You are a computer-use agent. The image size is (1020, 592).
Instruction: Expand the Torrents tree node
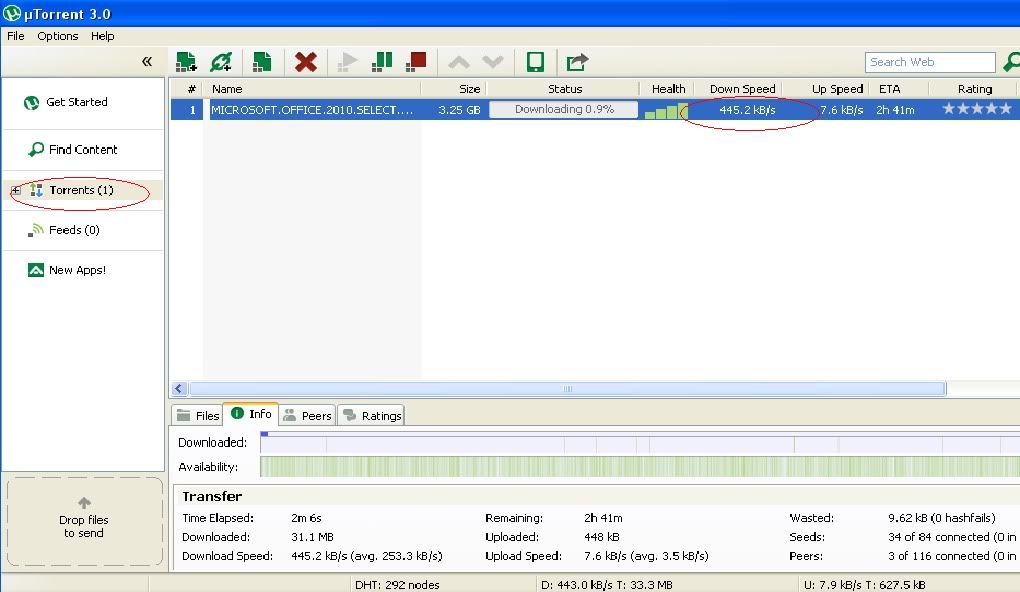[x=16, y=191]
